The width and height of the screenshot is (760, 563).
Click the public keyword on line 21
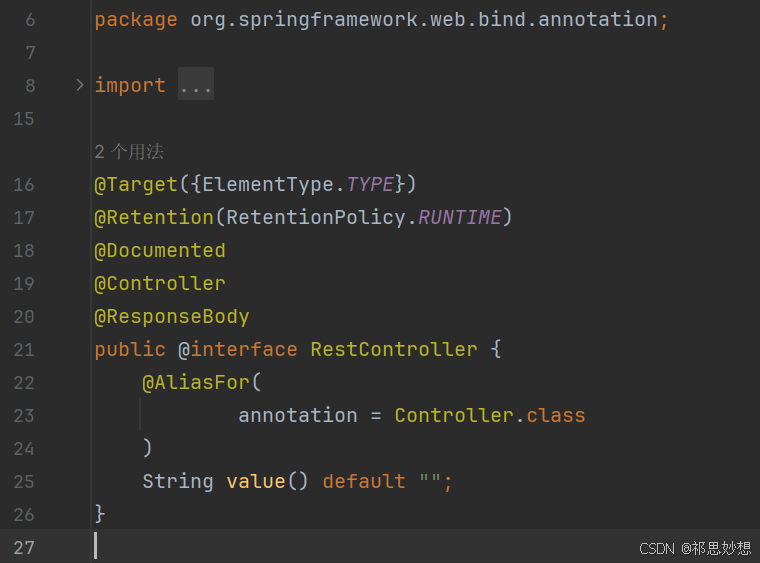pyautogui.click(x=130, y=350)
